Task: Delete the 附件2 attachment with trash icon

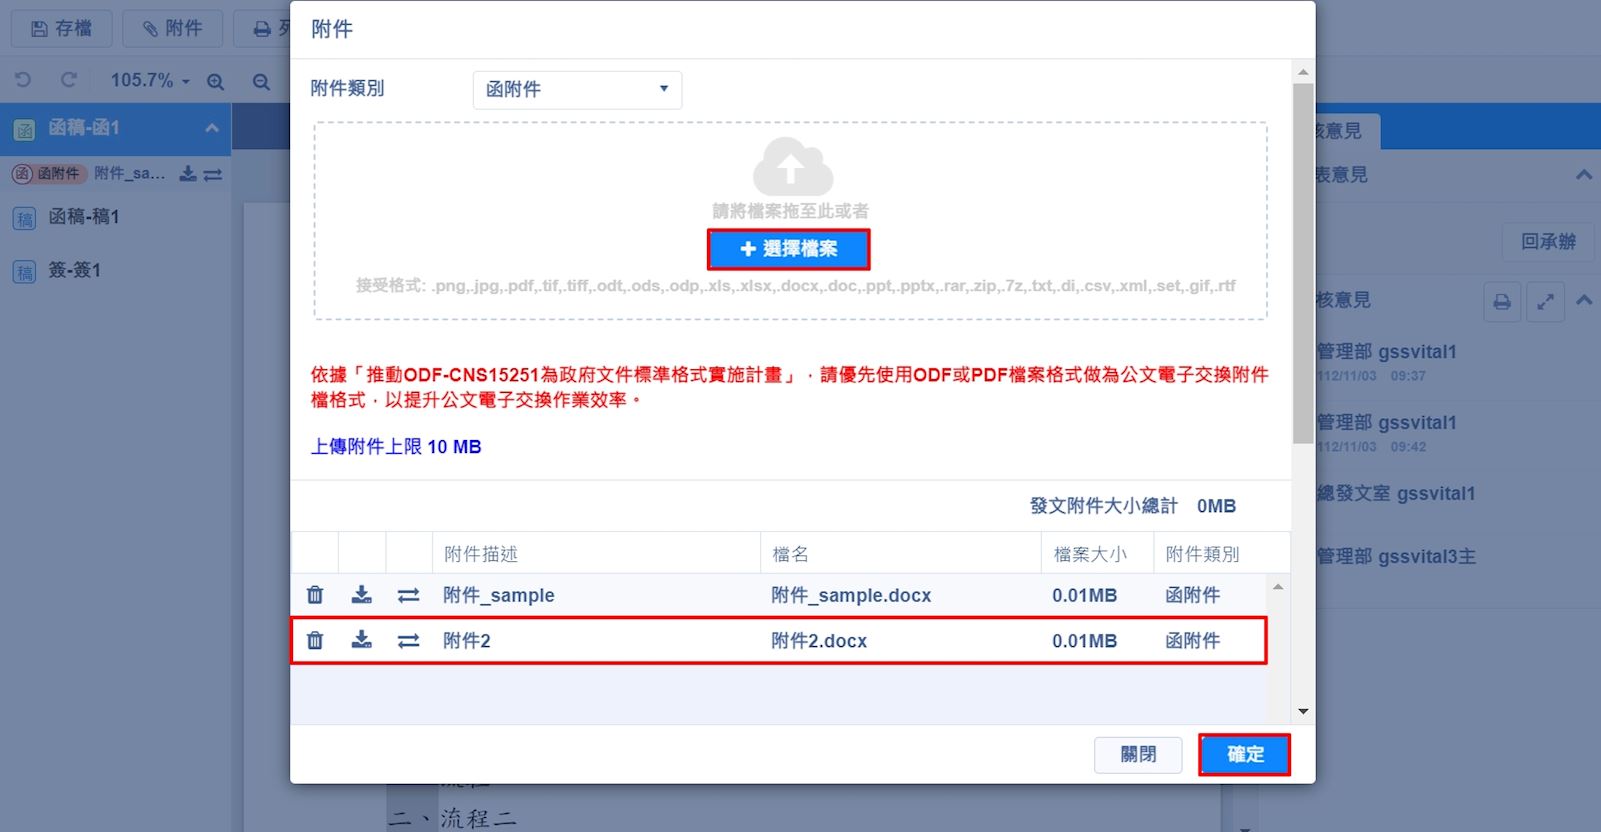Action: pyautogui.click(x=315, y=641)
